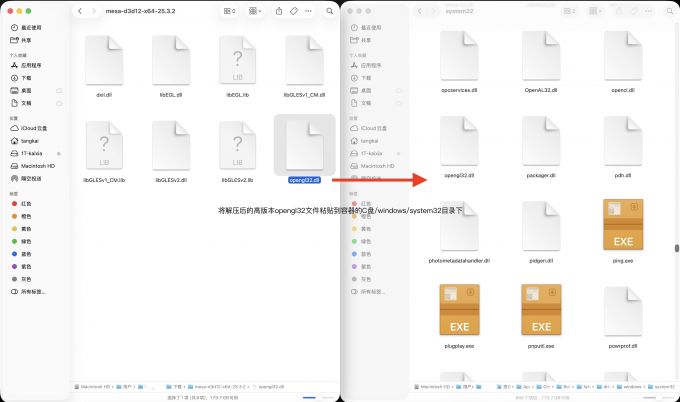Select opcservices.dll in system32 window

coord(459,56)
